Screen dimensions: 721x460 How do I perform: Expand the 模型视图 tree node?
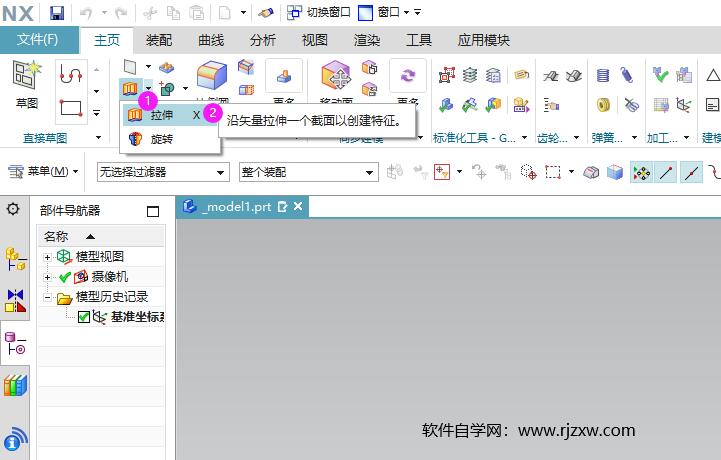pos(47,257)
